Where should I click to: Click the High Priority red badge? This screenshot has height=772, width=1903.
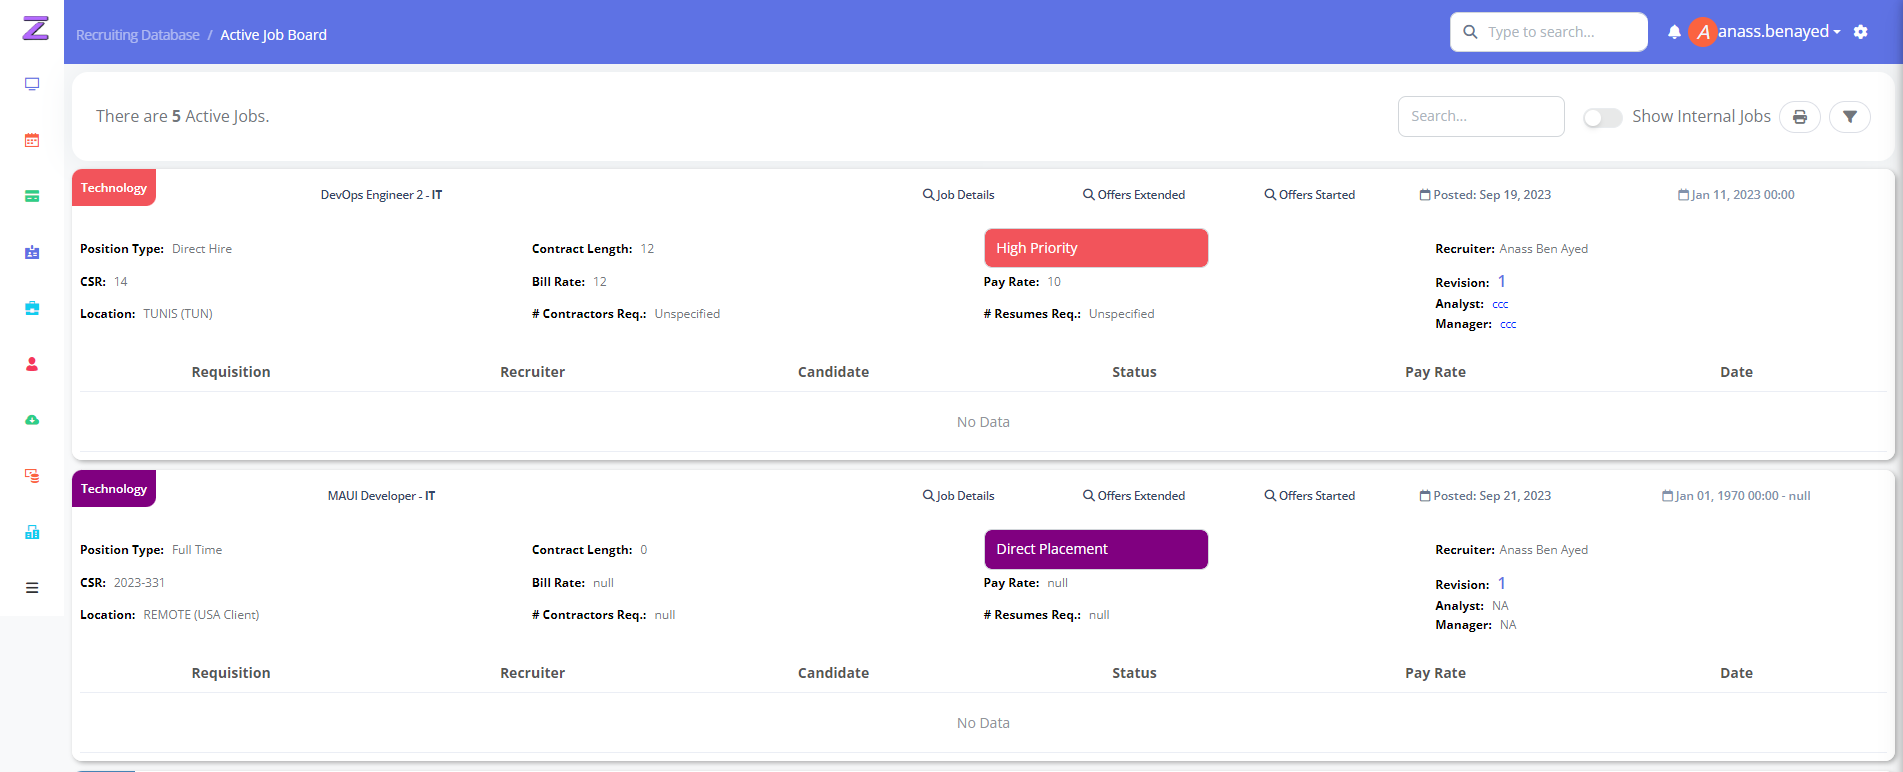[x=1095, y=248]
